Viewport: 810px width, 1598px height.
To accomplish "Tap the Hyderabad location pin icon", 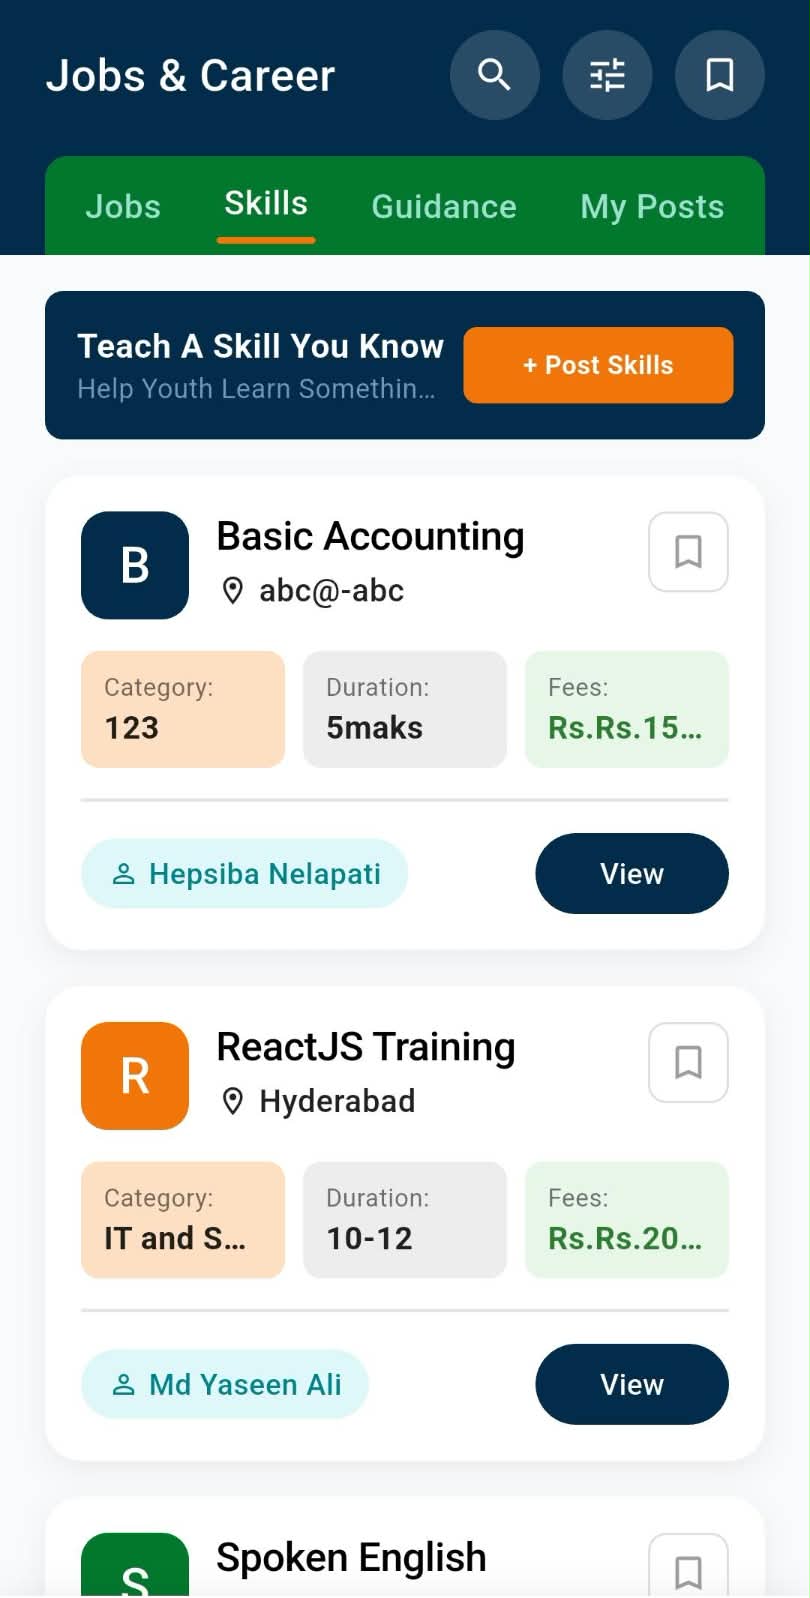I will pos(232,1101).
